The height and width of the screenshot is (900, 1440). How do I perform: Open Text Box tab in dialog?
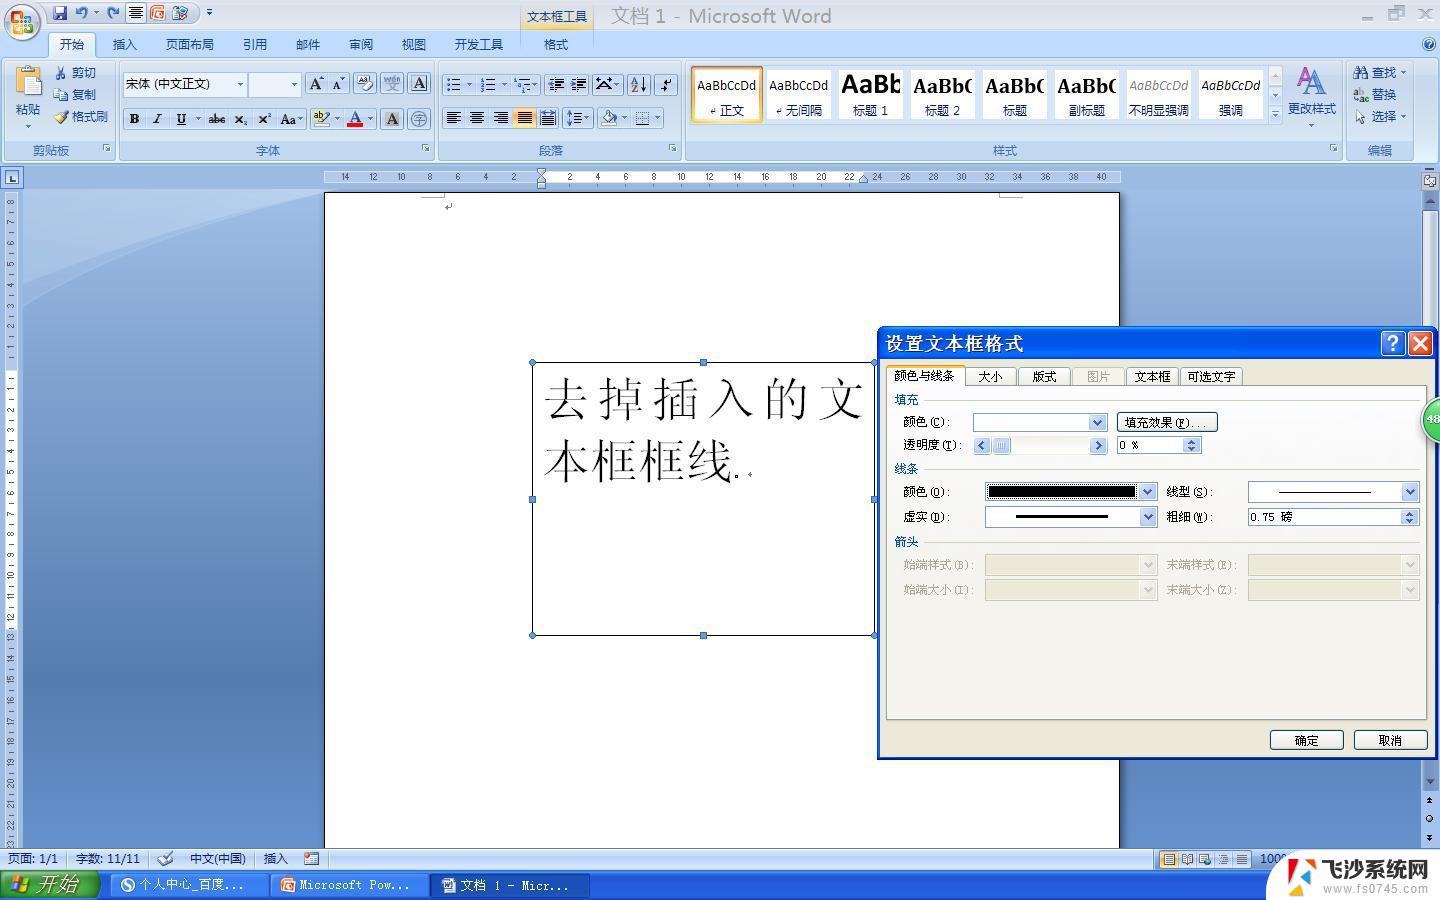click(x=1152, y=376)
